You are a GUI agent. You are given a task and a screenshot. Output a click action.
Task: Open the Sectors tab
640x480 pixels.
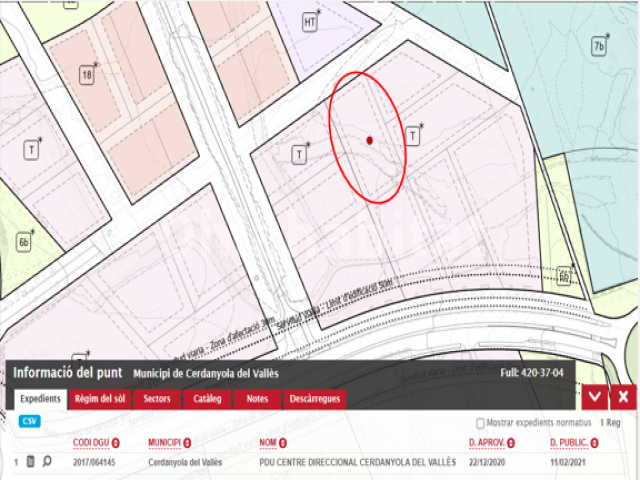click(157, 399)
